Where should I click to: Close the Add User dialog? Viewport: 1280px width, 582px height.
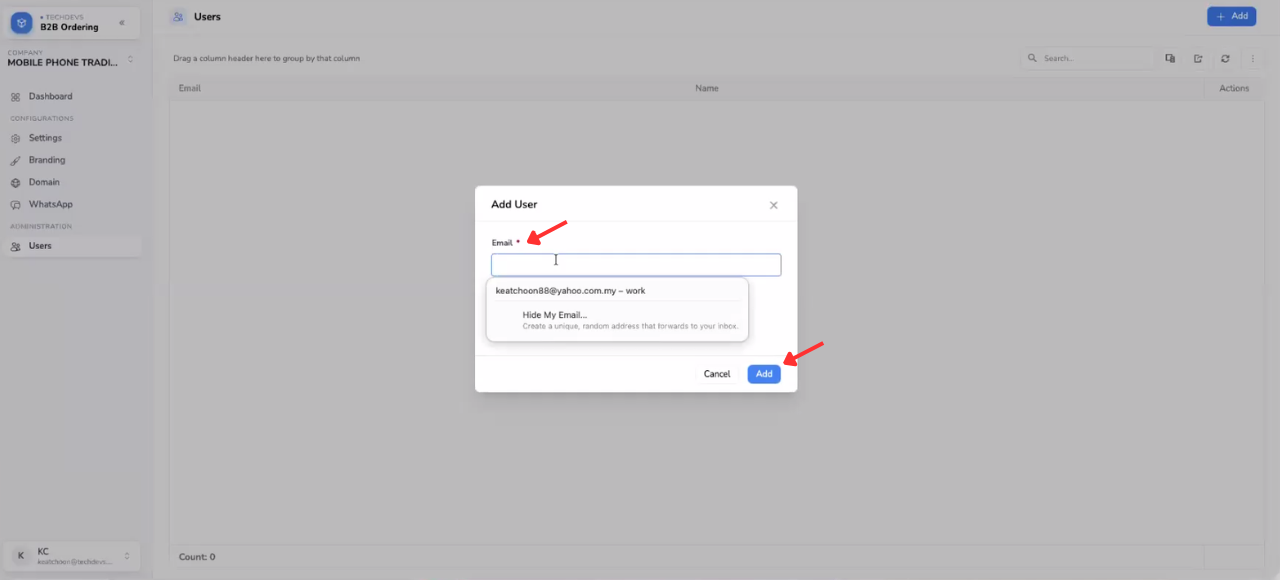point(773,205)
